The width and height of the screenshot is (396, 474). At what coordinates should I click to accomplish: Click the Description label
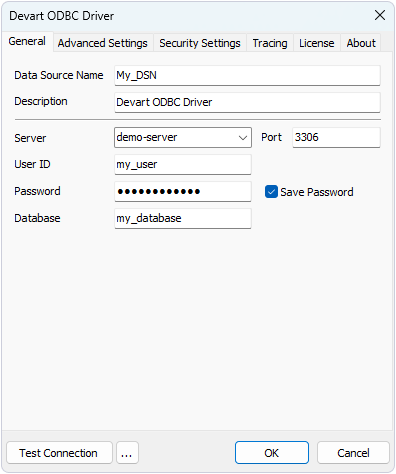click(x=41, y=101)
